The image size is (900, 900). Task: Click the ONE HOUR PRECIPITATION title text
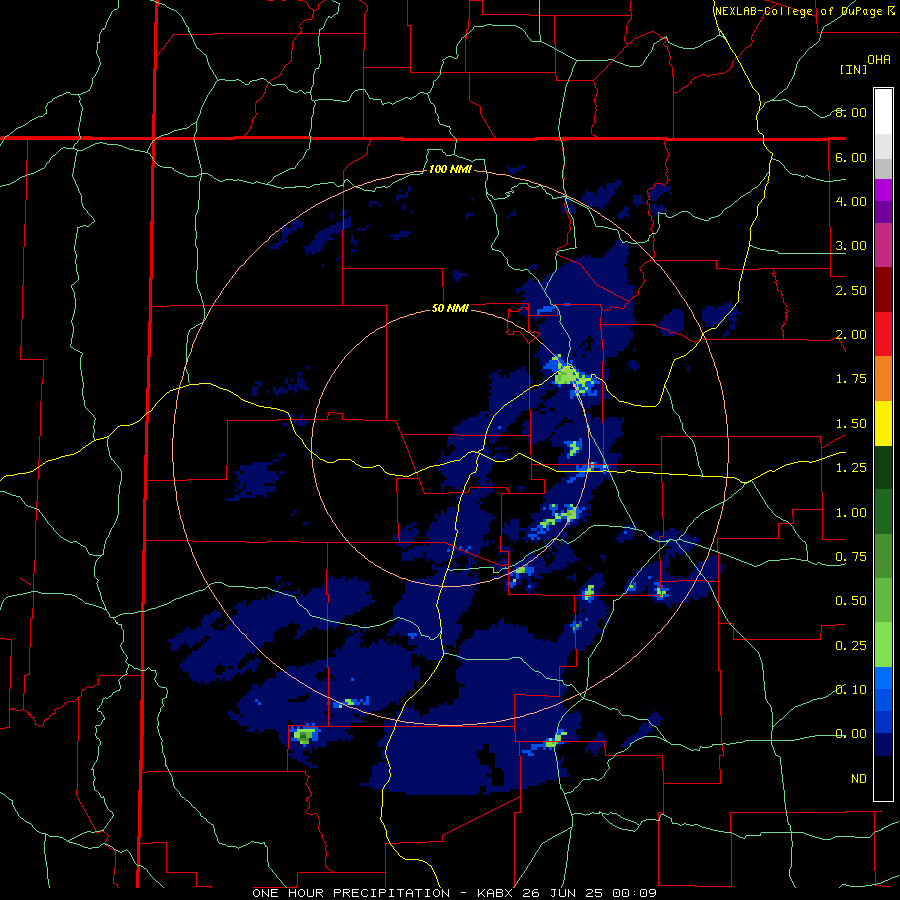[351, 893]
